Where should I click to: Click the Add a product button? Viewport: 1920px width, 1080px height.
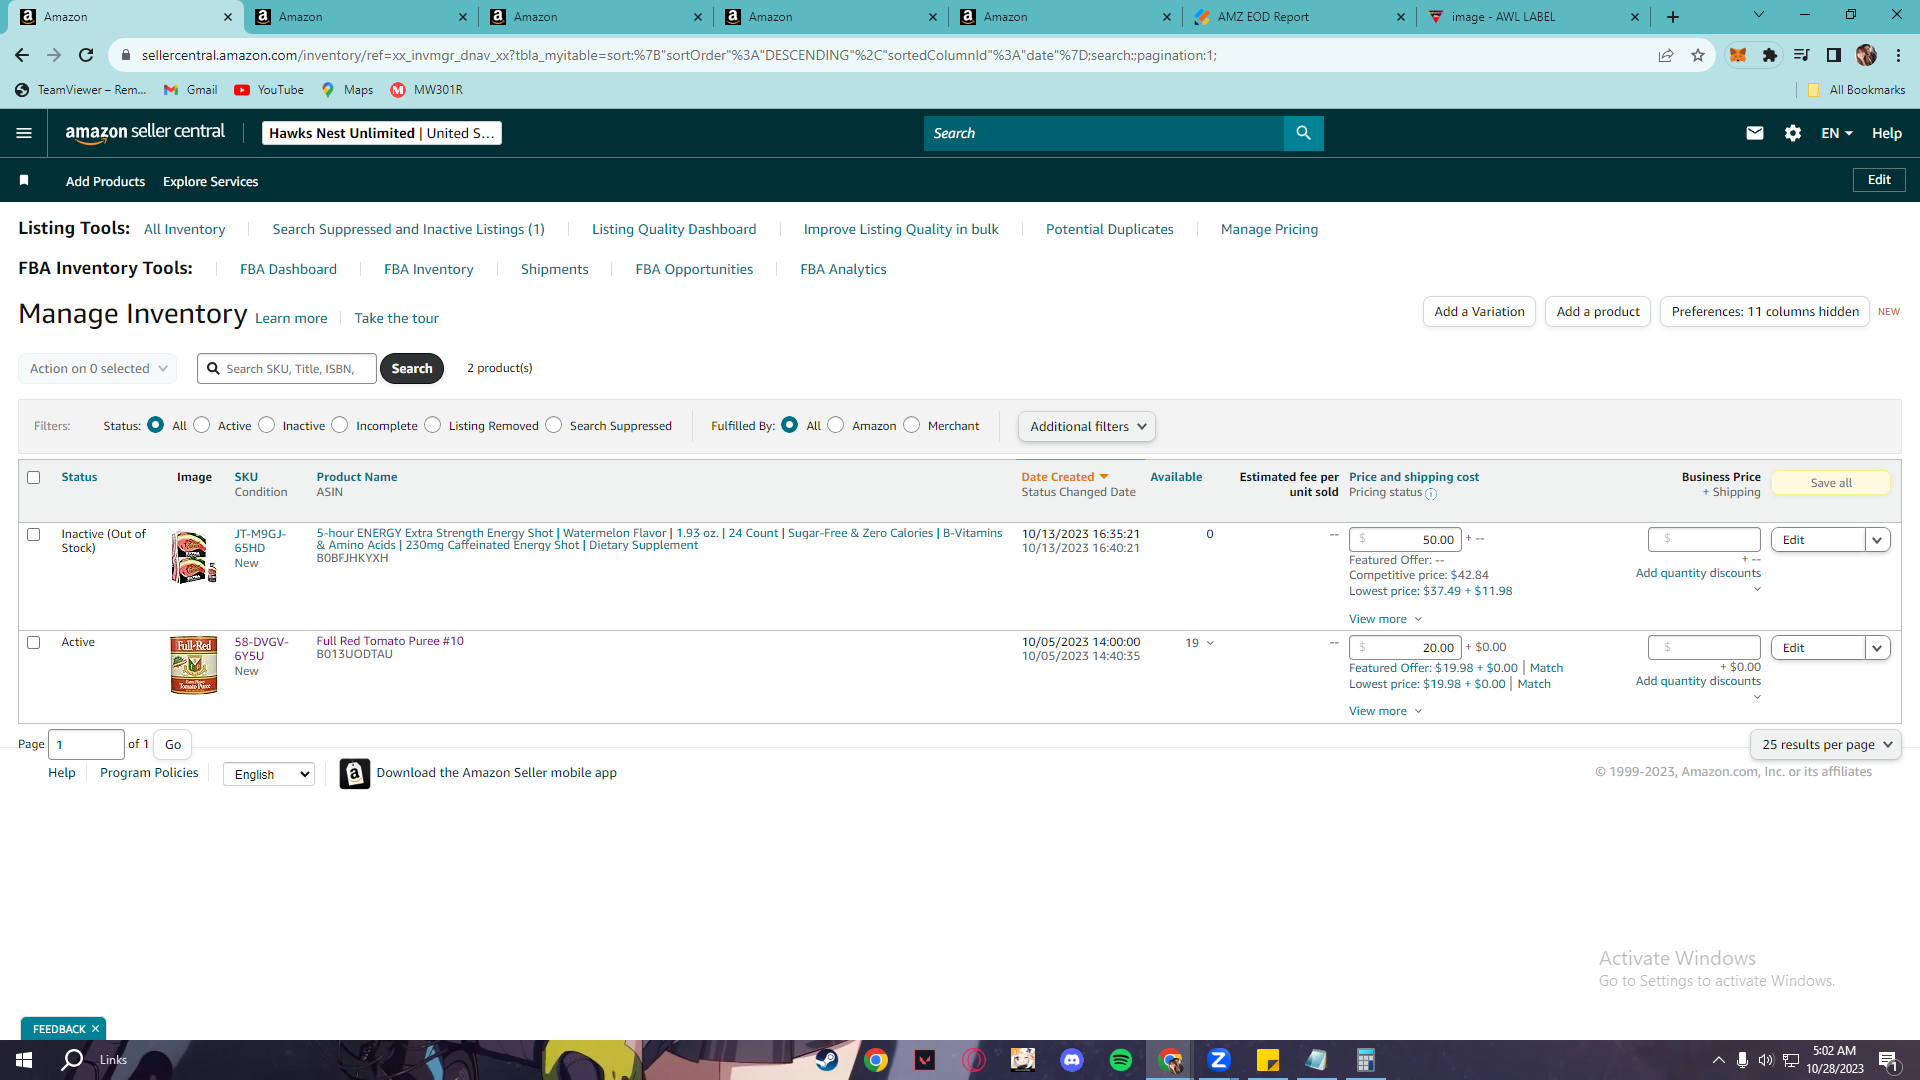coord(1598,312)
